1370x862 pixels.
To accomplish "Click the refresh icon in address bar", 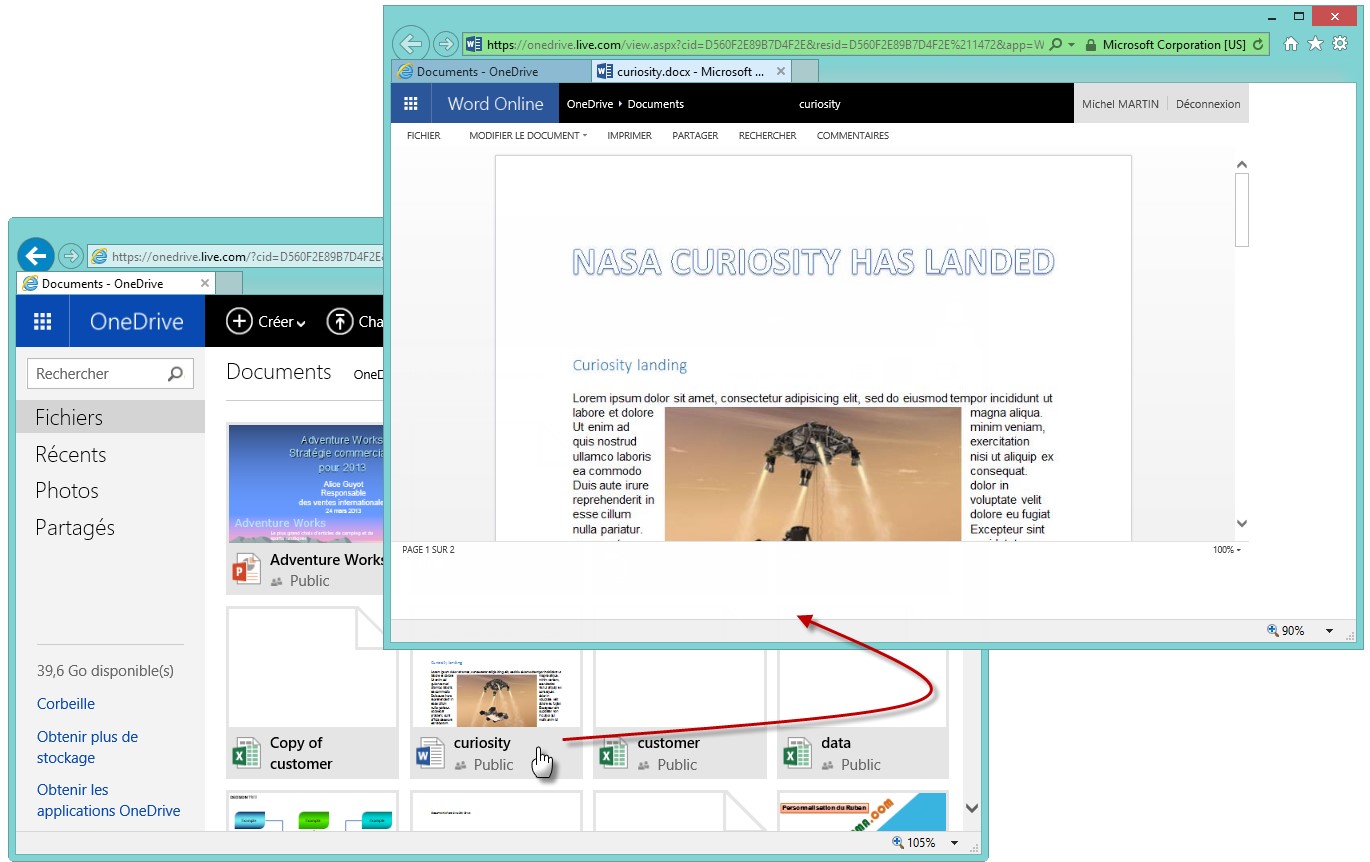I will click(1258, 45).
